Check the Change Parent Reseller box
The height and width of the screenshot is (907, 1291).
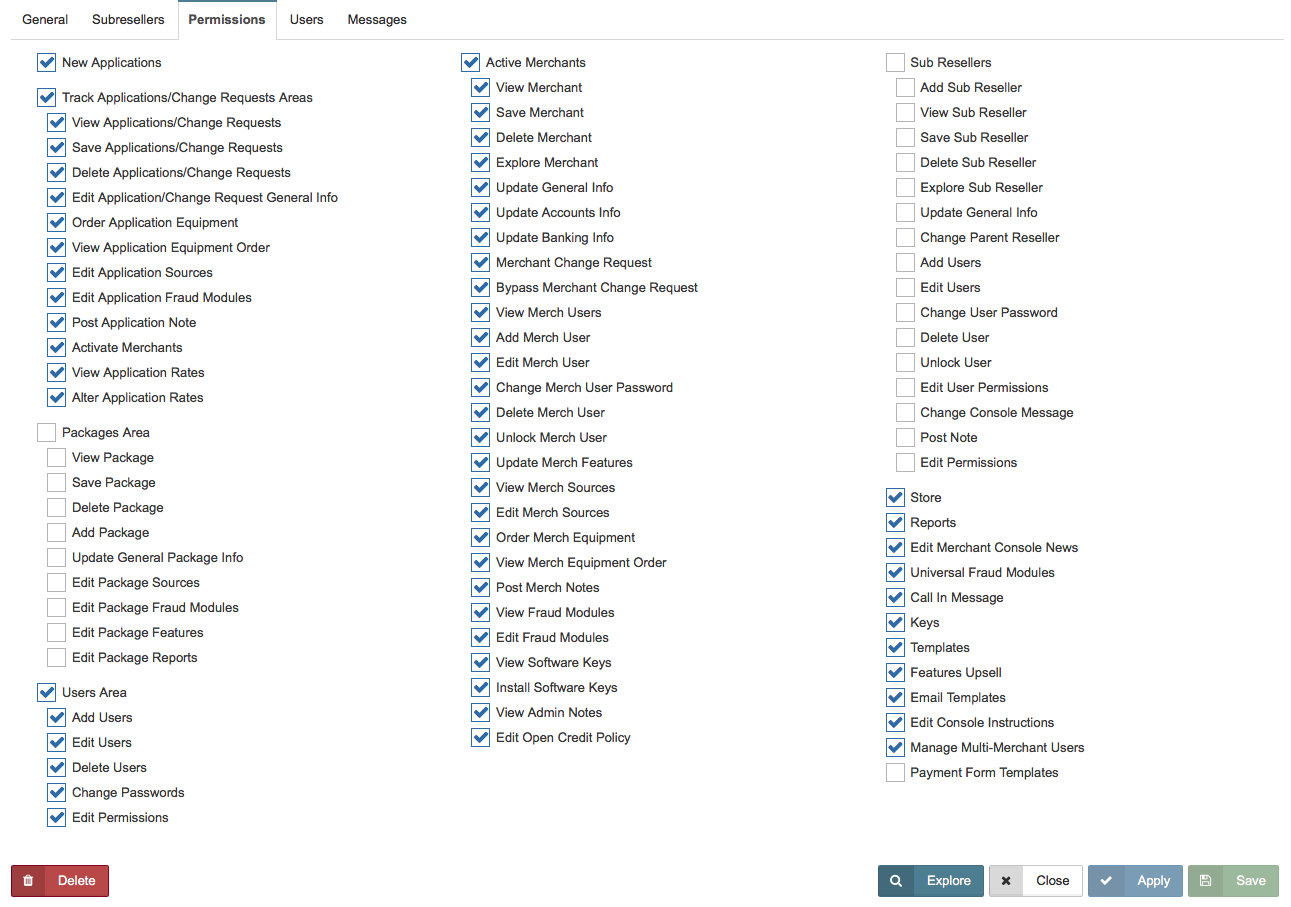[x=905, y=238]
